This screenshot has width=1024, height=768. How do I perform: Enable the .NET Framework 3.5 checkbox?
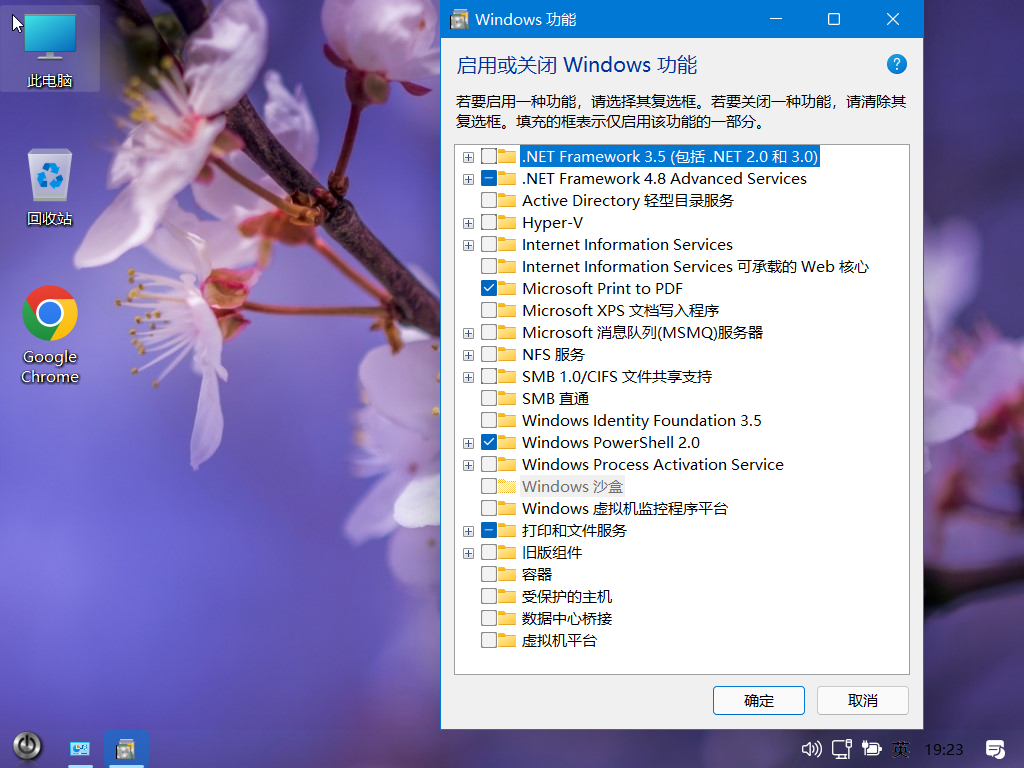point(488,156)
